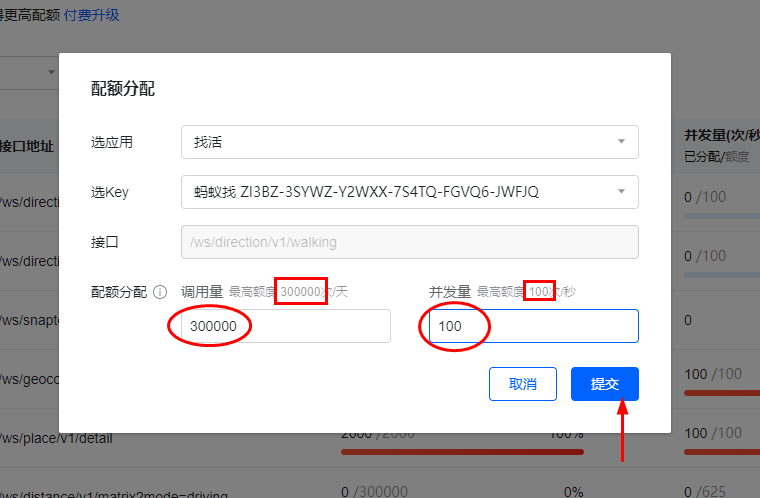Click the 取消 button

tap(522, 384)
